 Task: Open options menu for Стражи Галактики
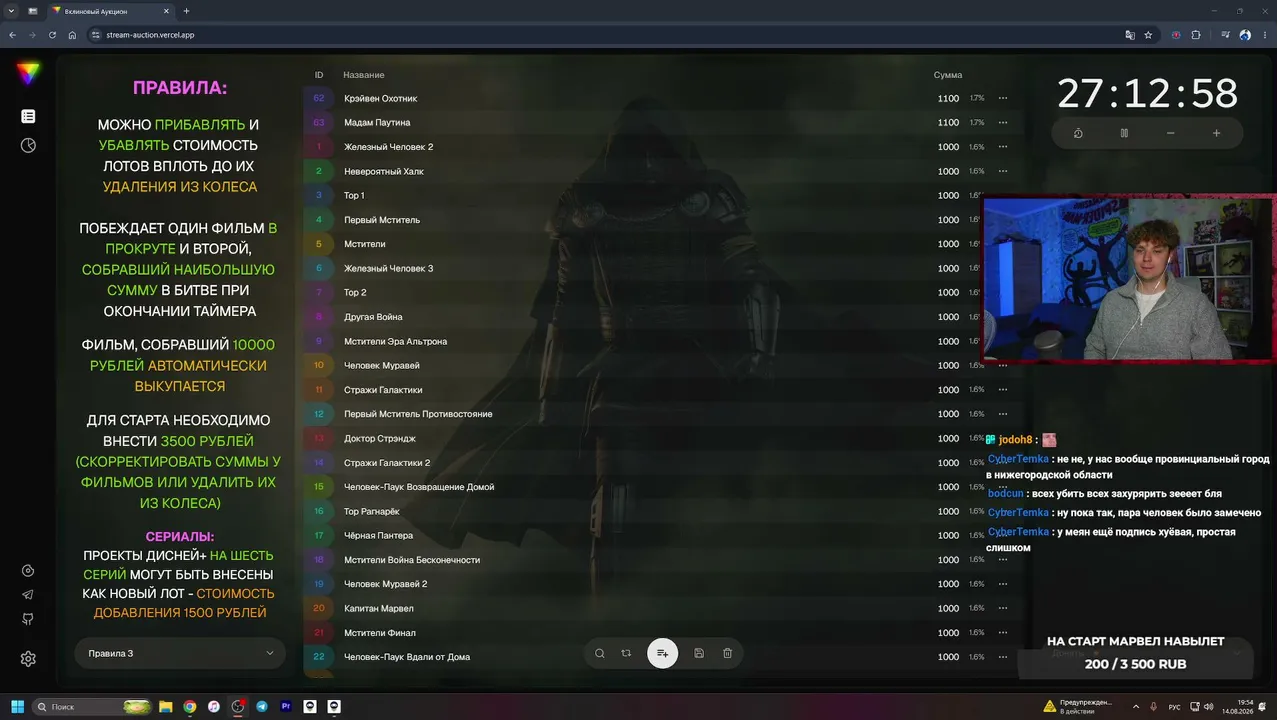[x=1003, y=390]
